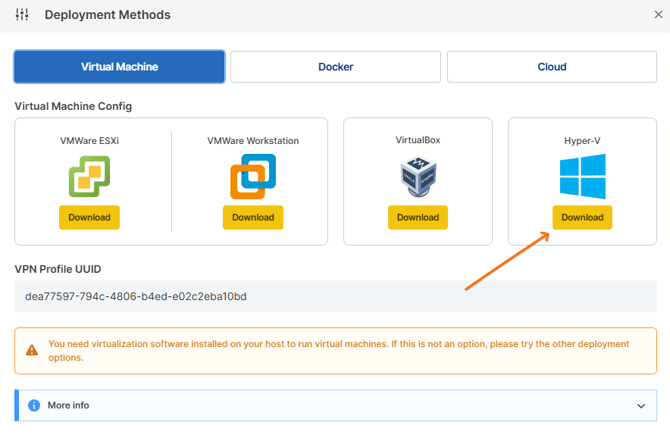Switch to the Docker tab
Image resolution: width=670 pixels, height=435 pixels.
coord(335,67)
